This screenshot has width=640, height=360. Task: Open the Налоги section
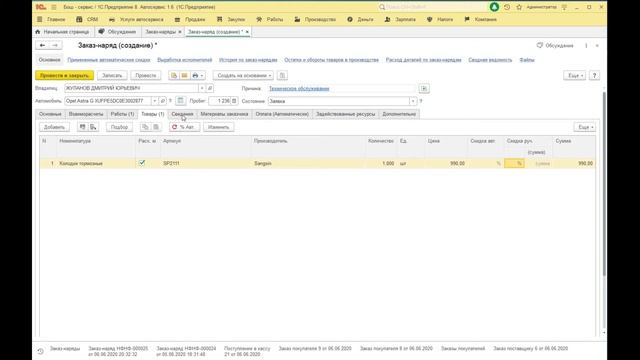coord(440,19)
